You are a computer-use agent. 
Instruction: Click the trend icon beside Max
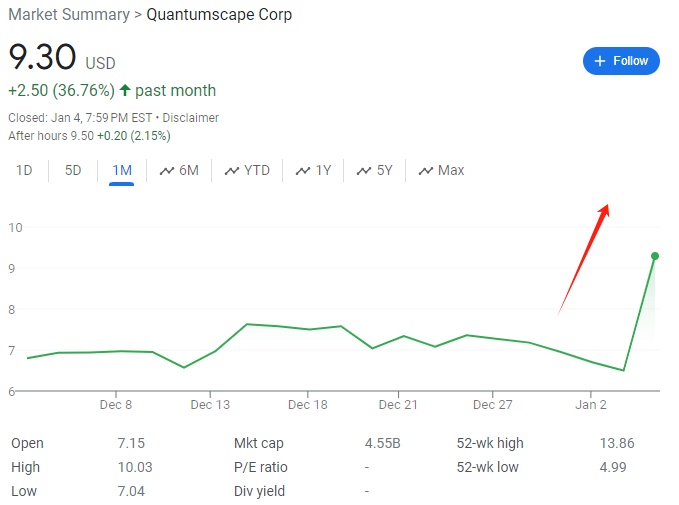tap(426, 171)
